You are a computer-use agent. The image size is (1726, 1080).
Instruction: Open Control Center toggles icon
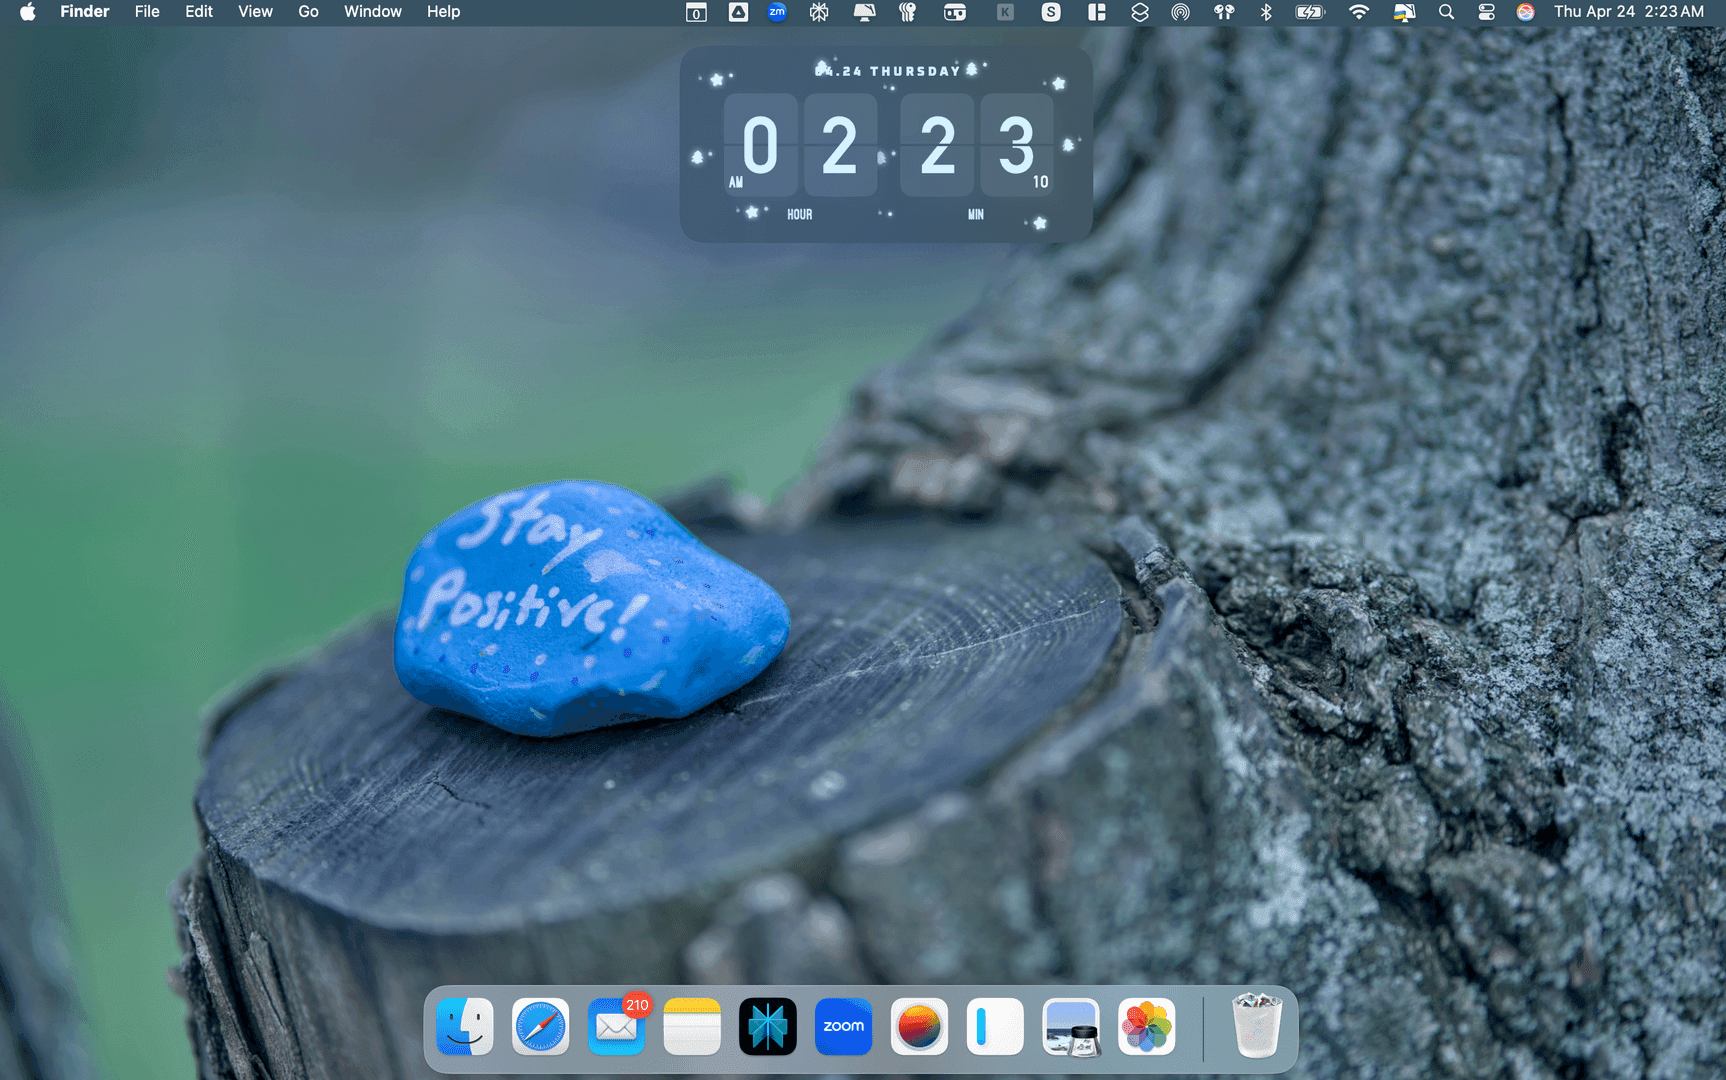click(1486, 12)
